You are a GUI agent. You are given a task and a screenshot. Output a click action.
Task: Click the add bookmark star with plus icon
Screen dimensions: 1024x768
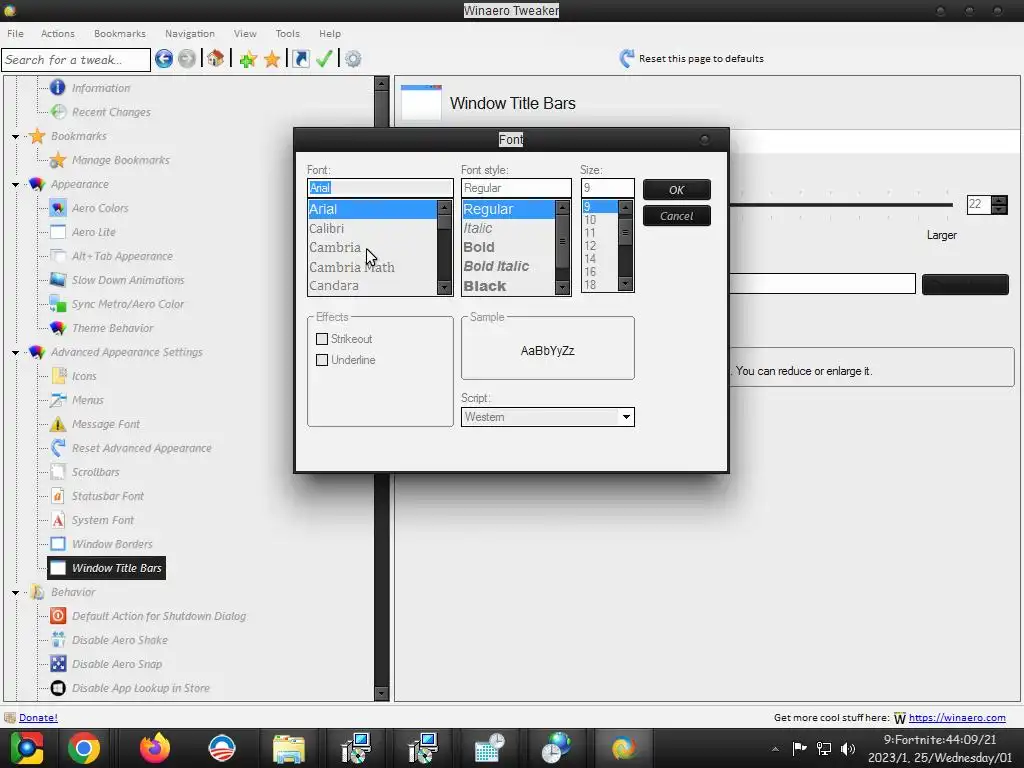248,59
